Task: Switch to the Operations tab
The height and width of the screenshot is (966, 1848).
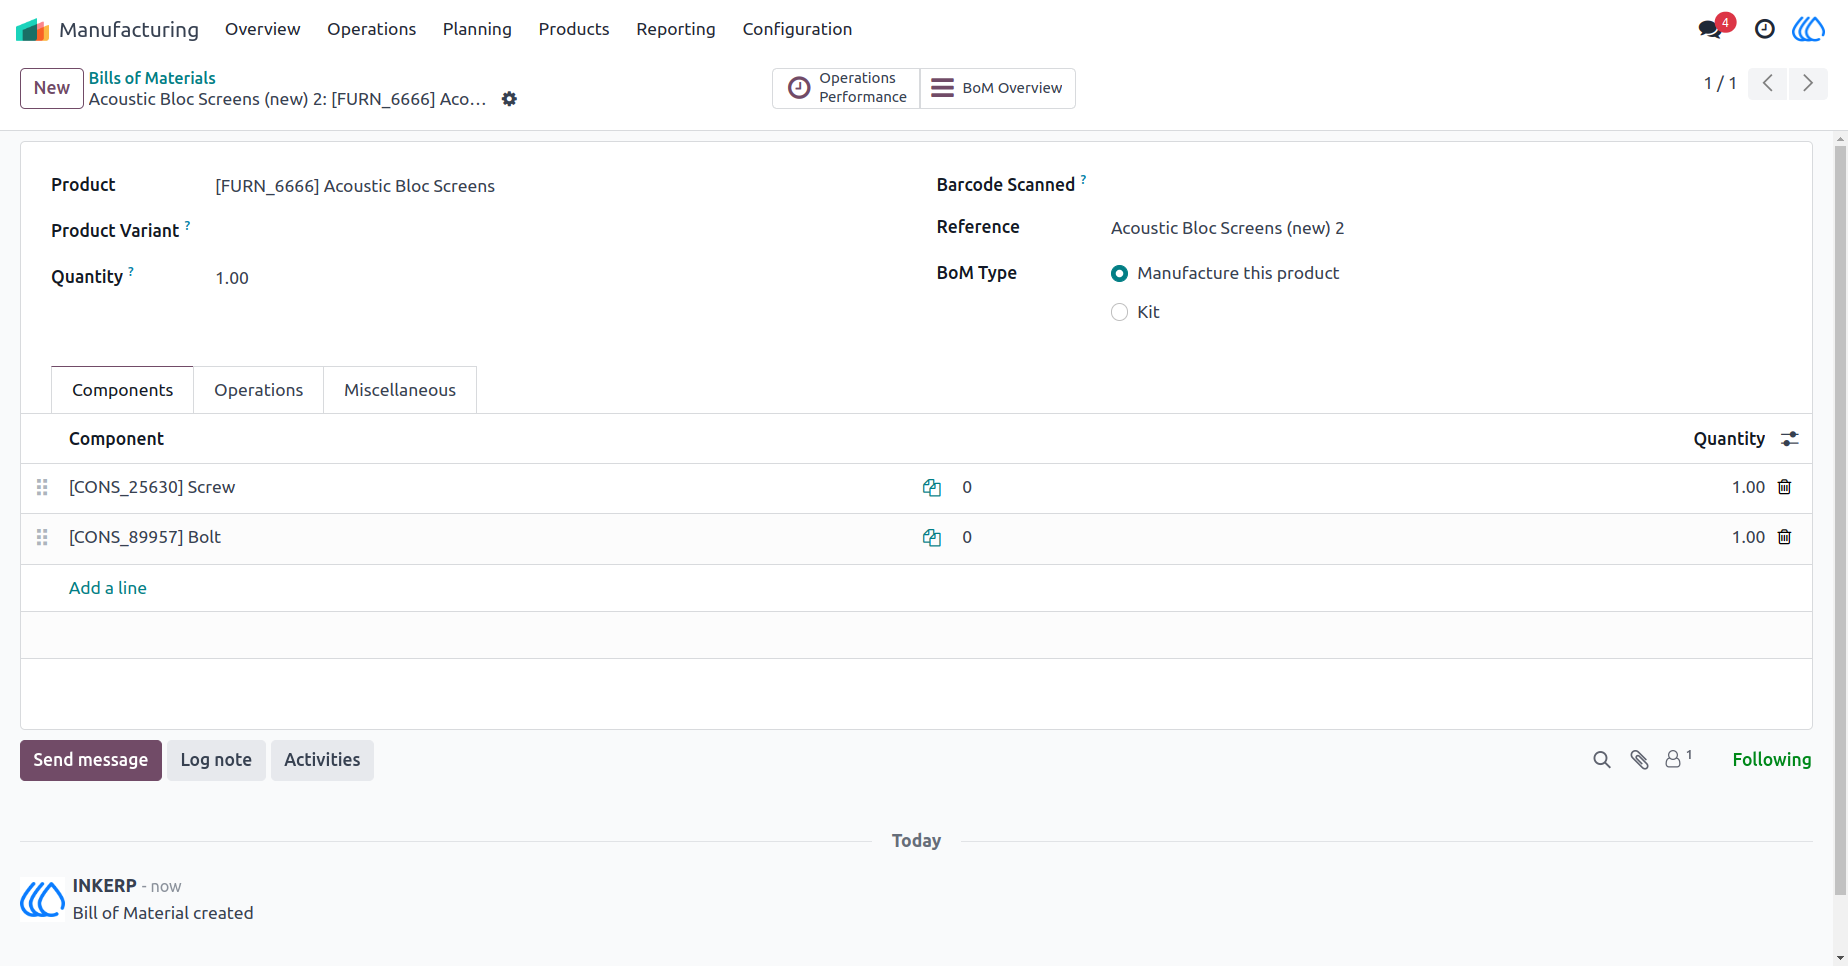Action: (258, 390)
